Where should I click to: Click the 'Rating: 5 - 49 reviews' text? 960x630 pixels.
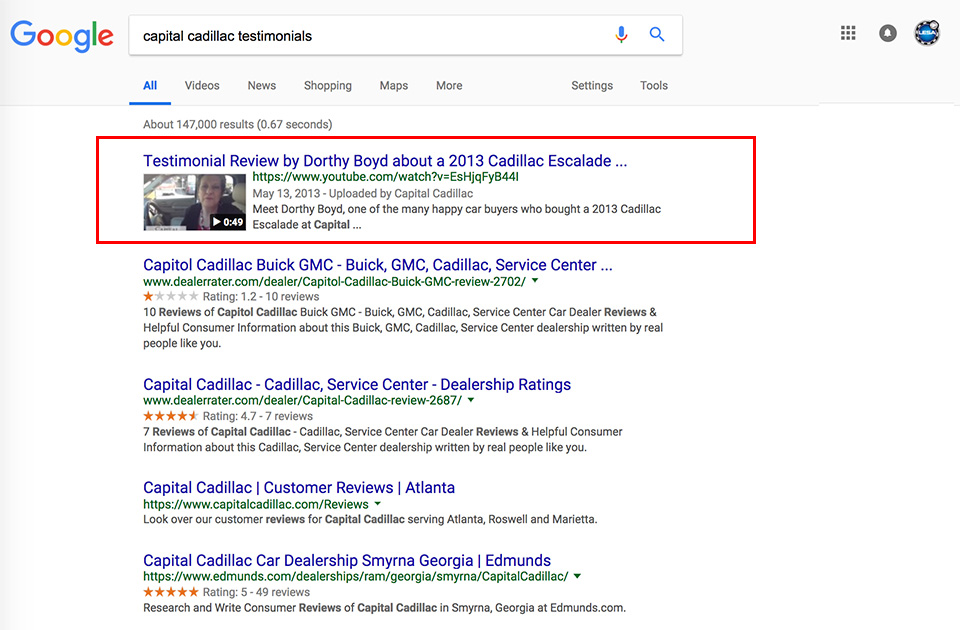coord(256,592)
